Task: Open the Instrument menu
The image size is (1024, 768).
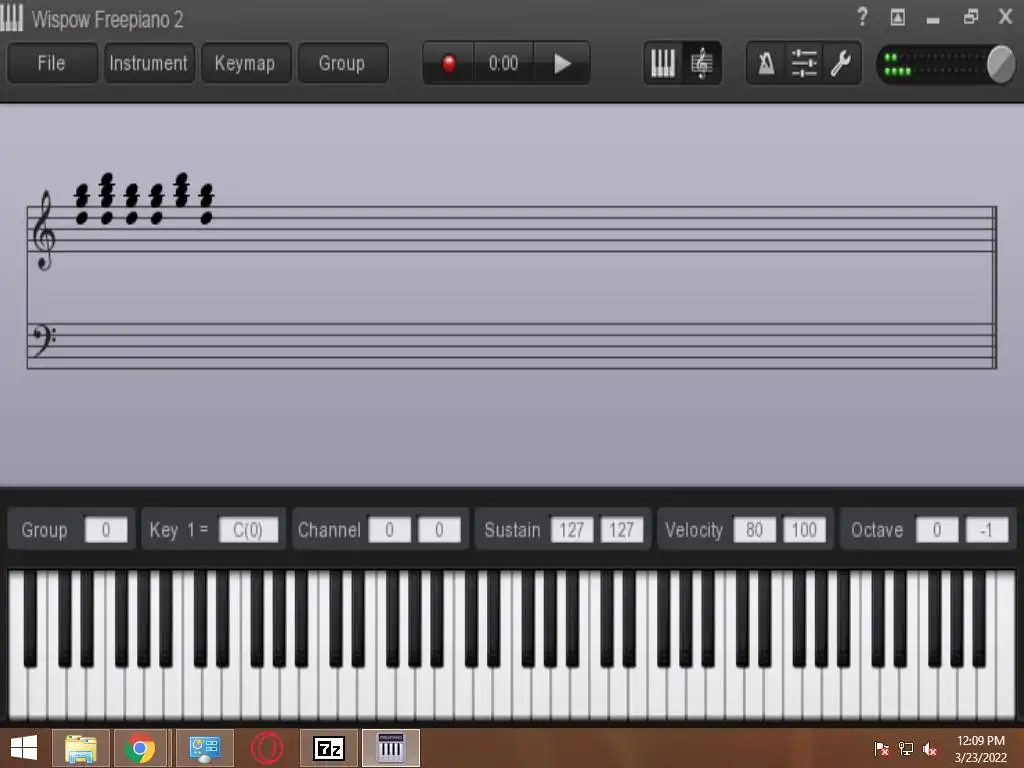Action: pos(149,63)
